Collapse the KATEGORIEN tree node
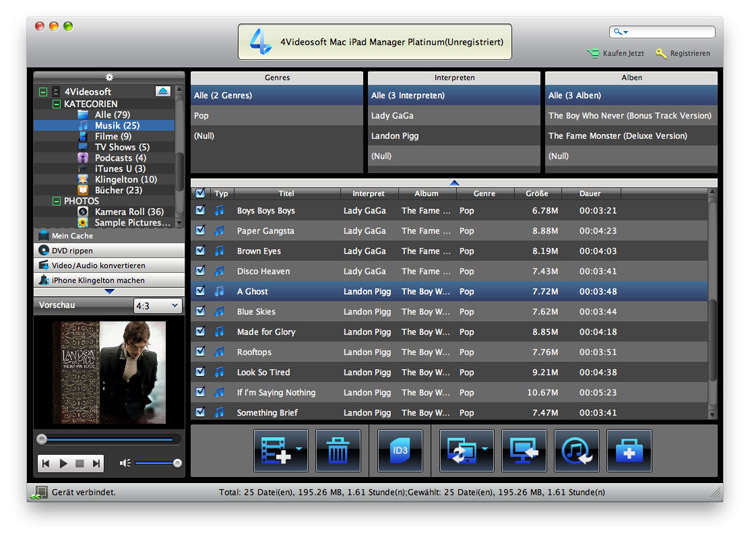Screen dimensions: 750x539 [57, 104]
